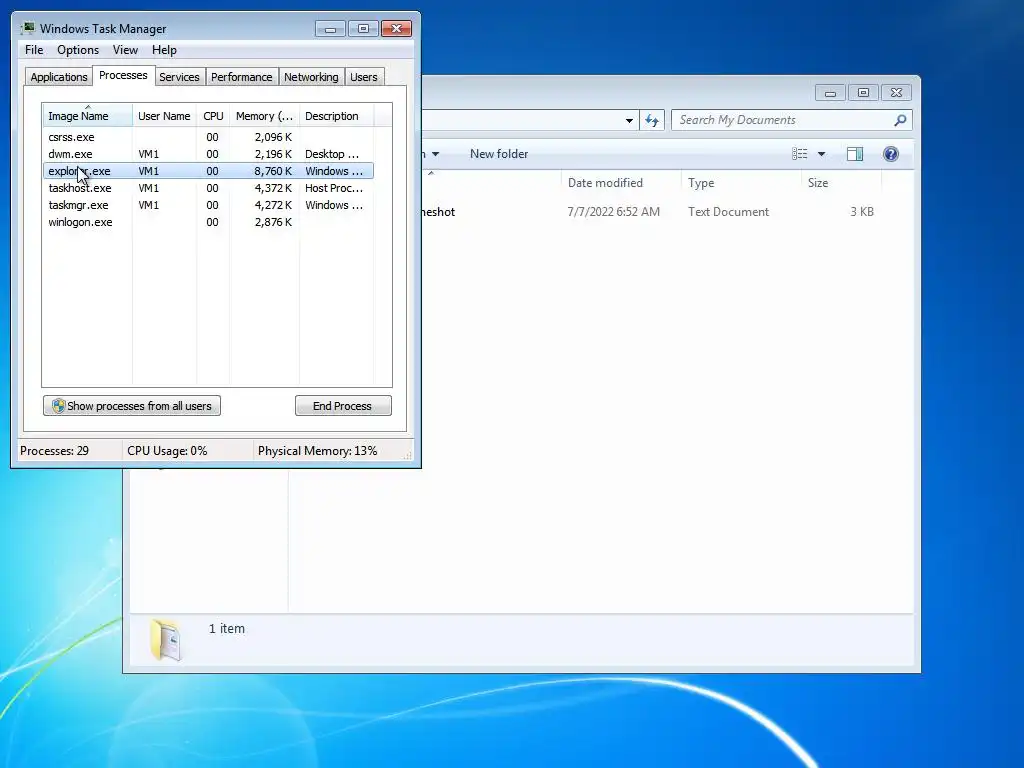Viewport: 1024px width, 768px height.
Task: Select the winlogon.exe process row
Action: pyautogui.click(x=208, y=222)
